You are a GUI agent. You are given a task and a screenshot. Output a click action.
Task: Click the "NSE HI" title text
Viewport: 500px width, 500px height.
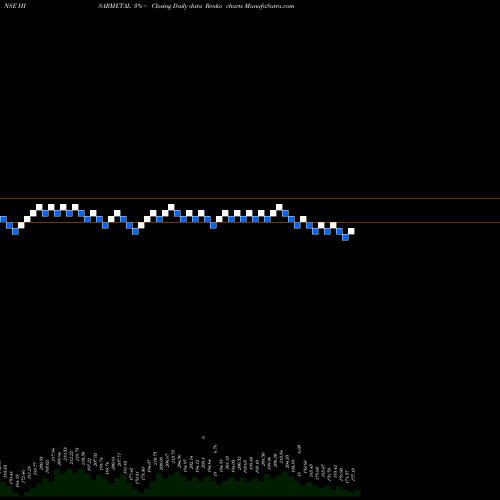coord(15,6)
